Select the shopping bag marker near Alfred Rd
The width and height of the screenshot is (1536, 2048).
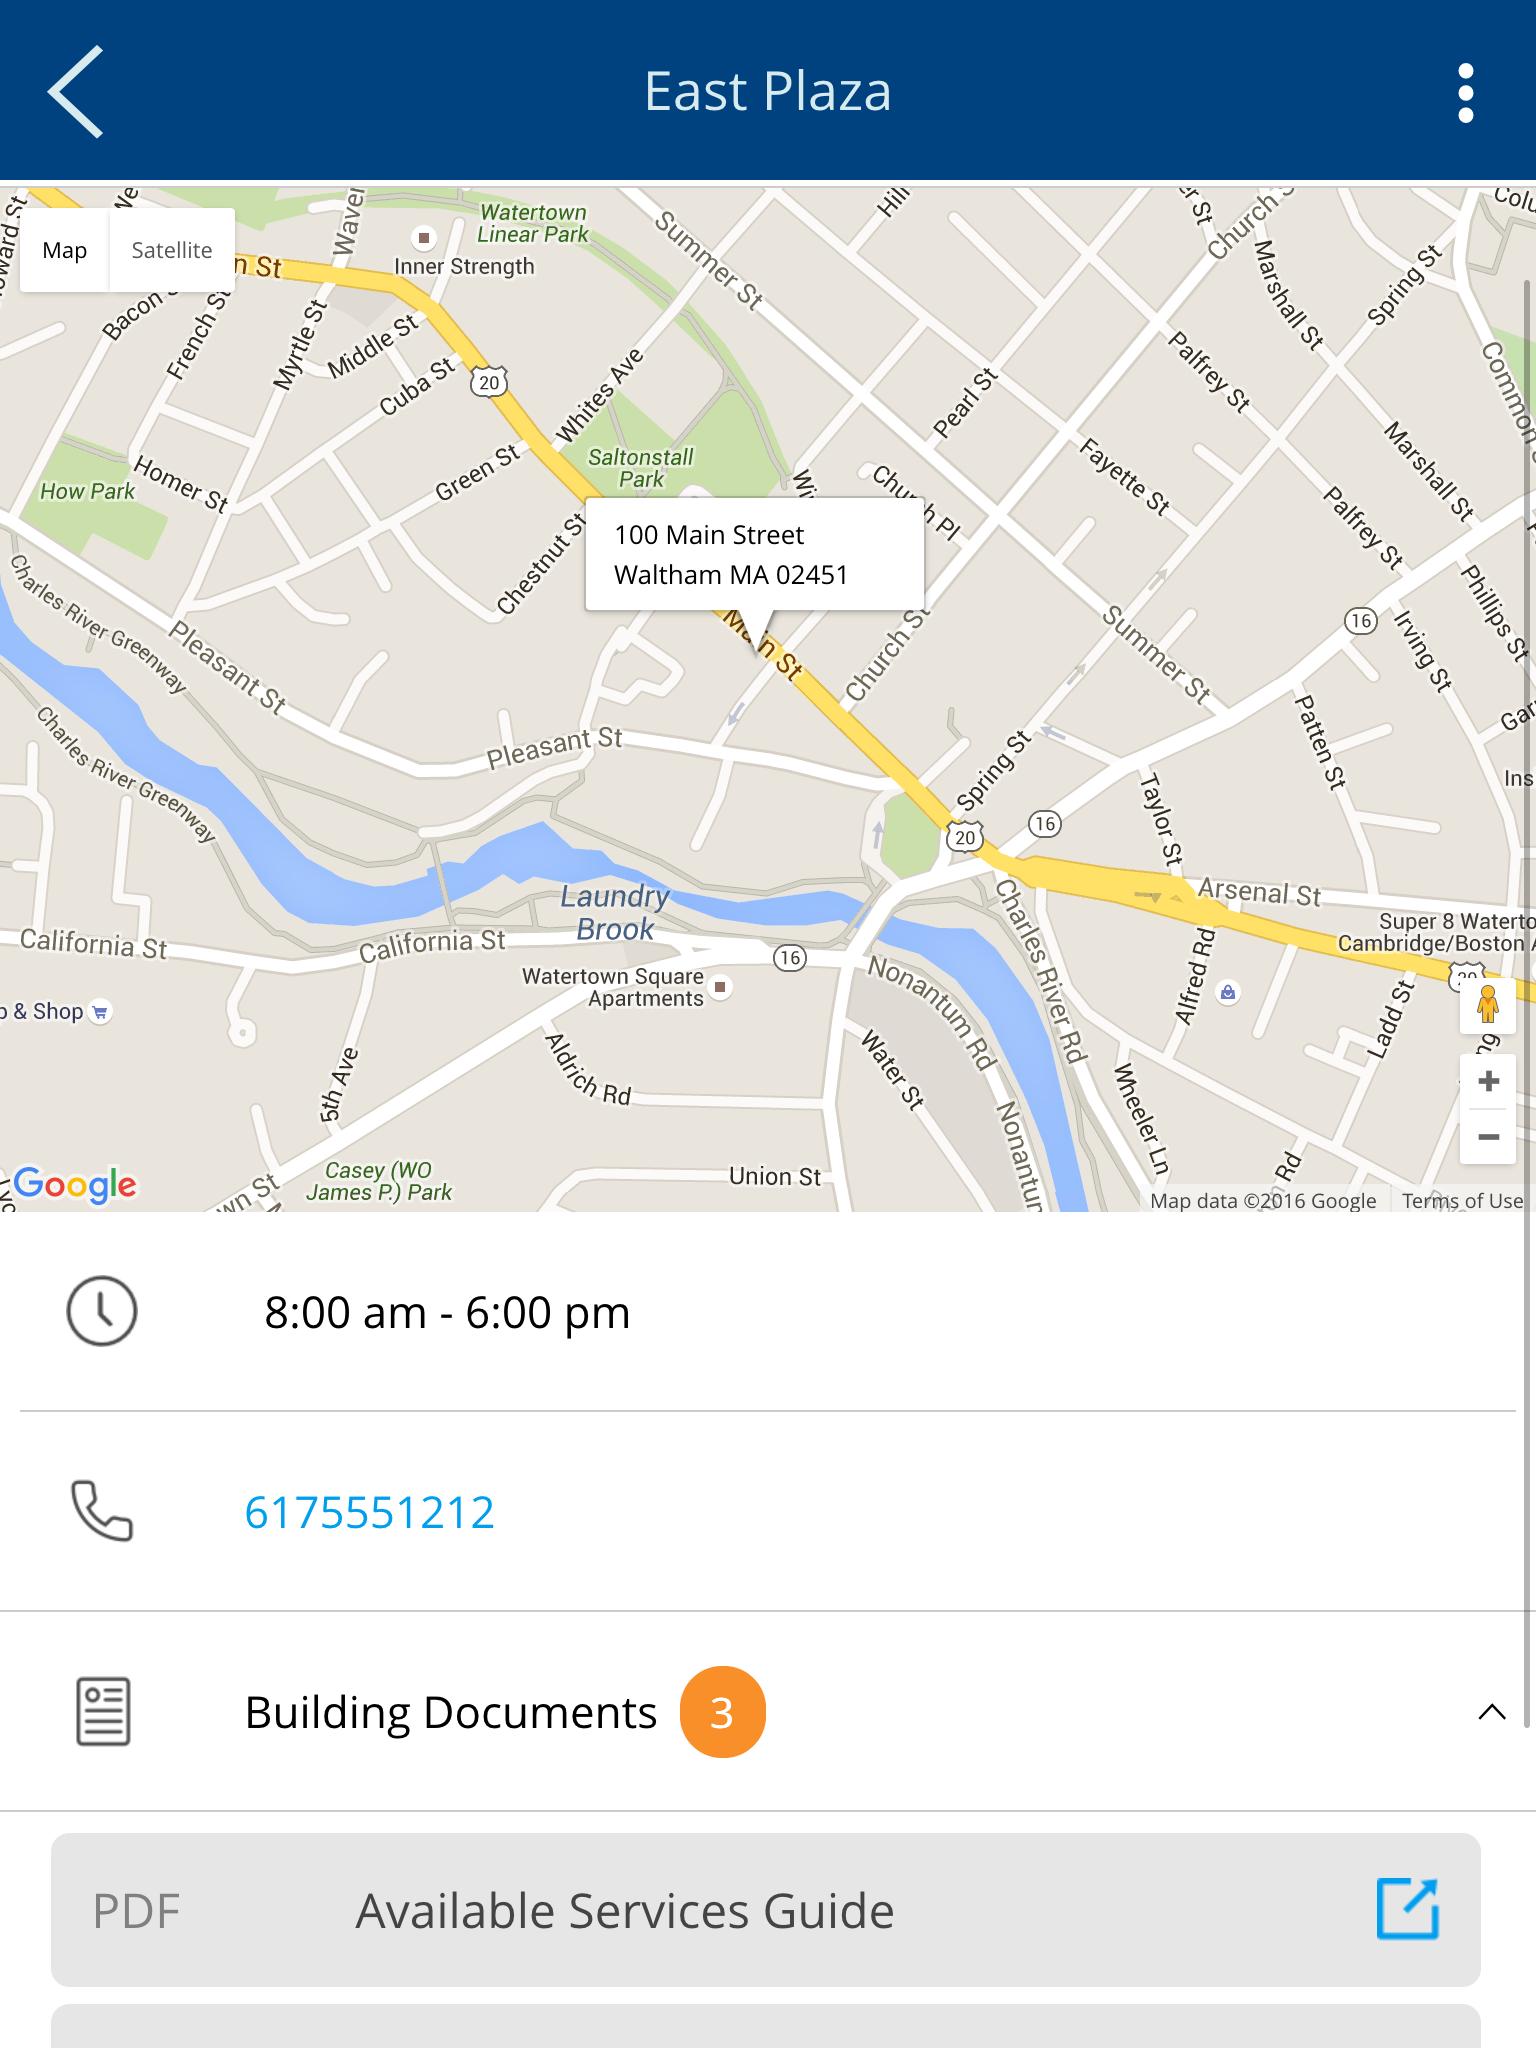tap(1227, 993)
